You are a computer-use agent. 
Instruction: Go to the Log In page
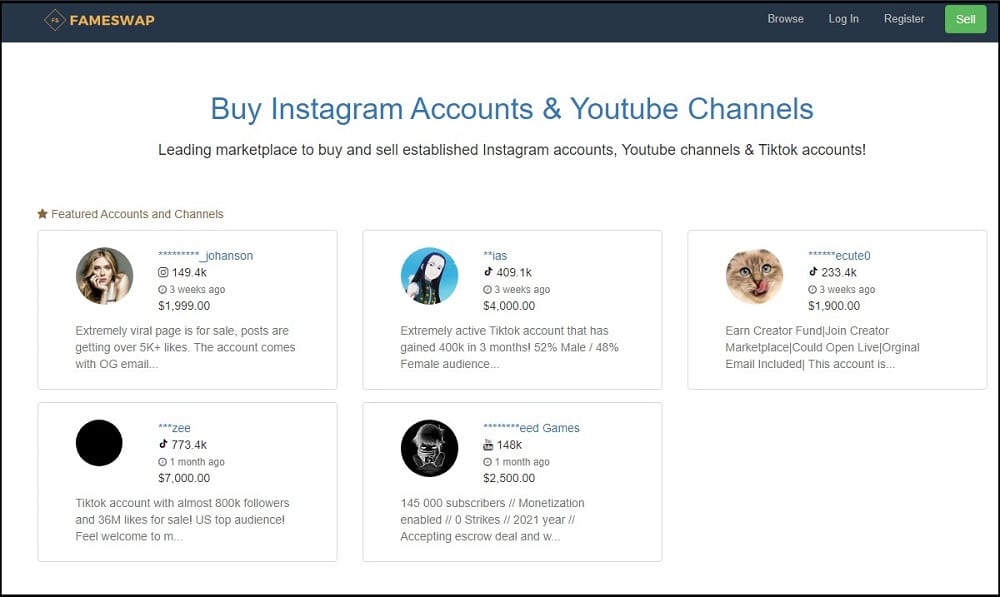(x=843, y=19)
